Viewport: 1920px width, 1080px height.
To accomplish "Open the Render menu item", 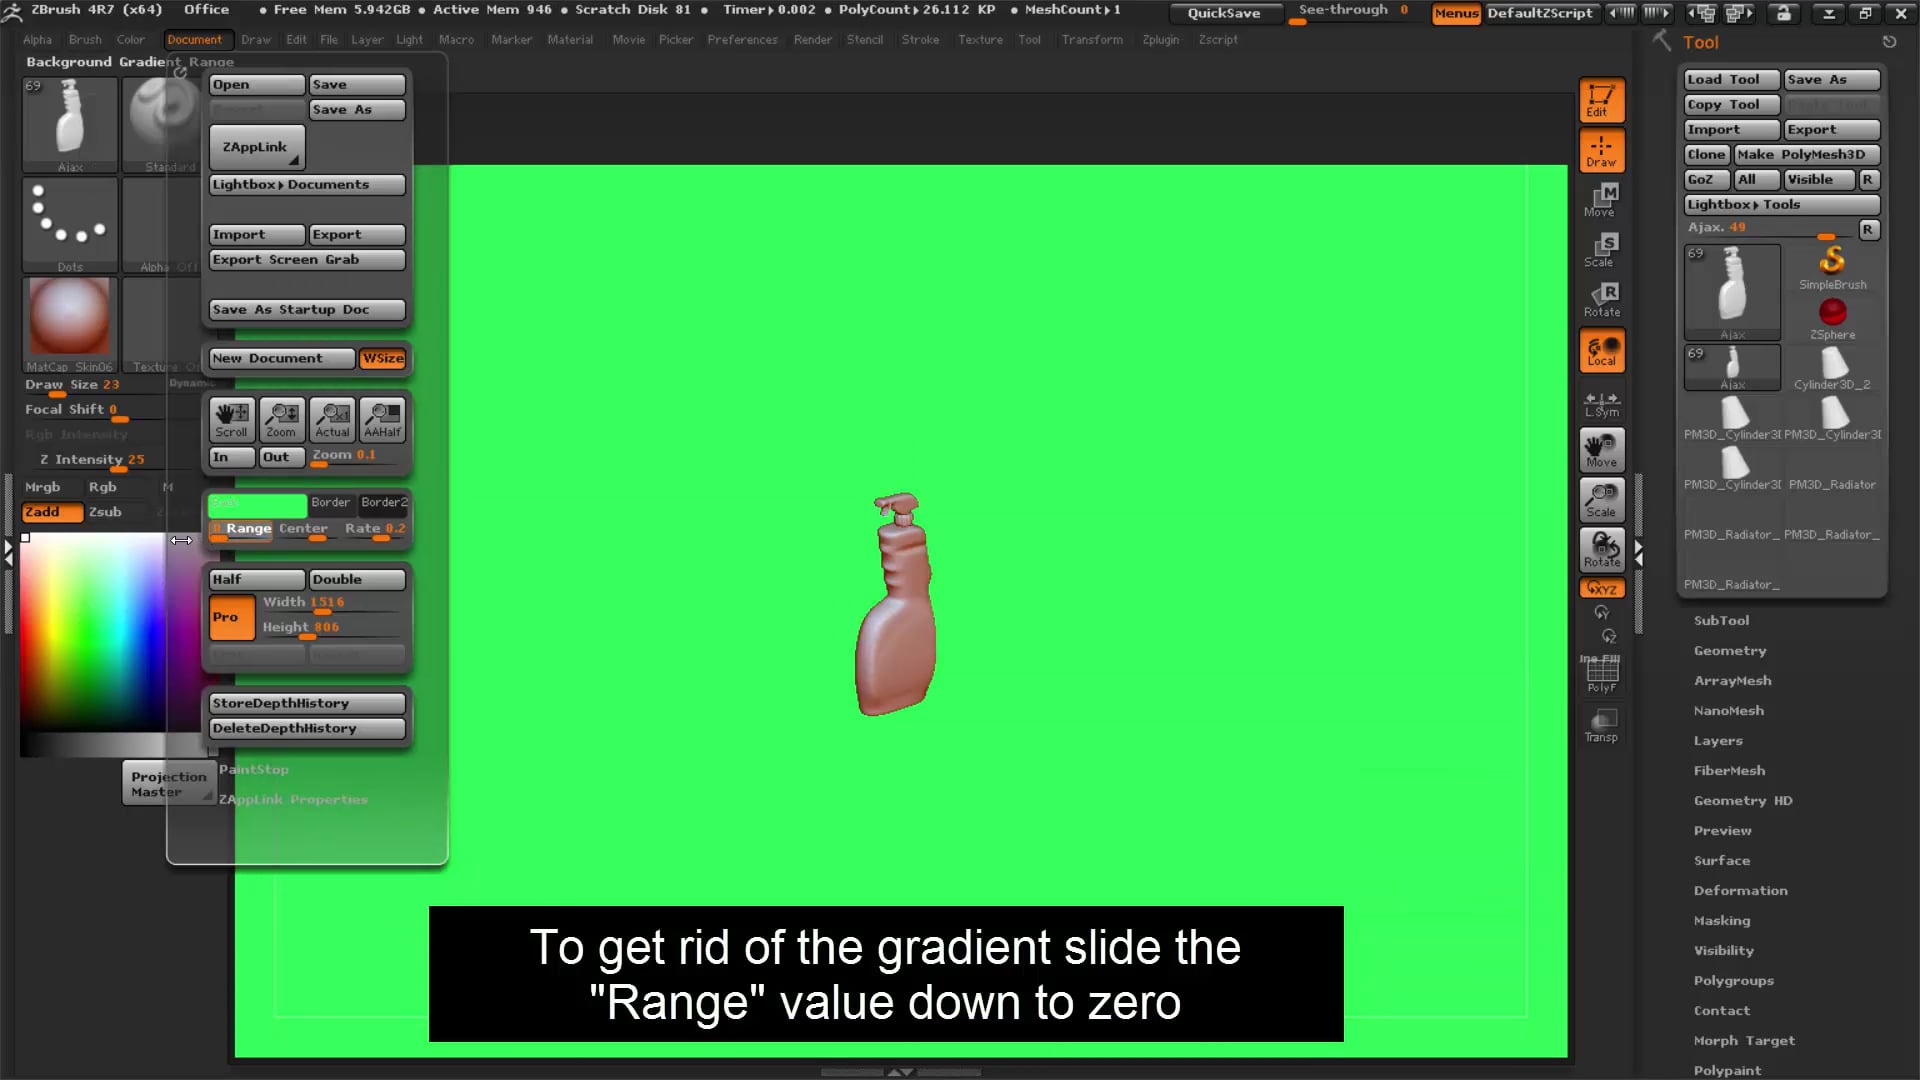I will click(812, 38).
